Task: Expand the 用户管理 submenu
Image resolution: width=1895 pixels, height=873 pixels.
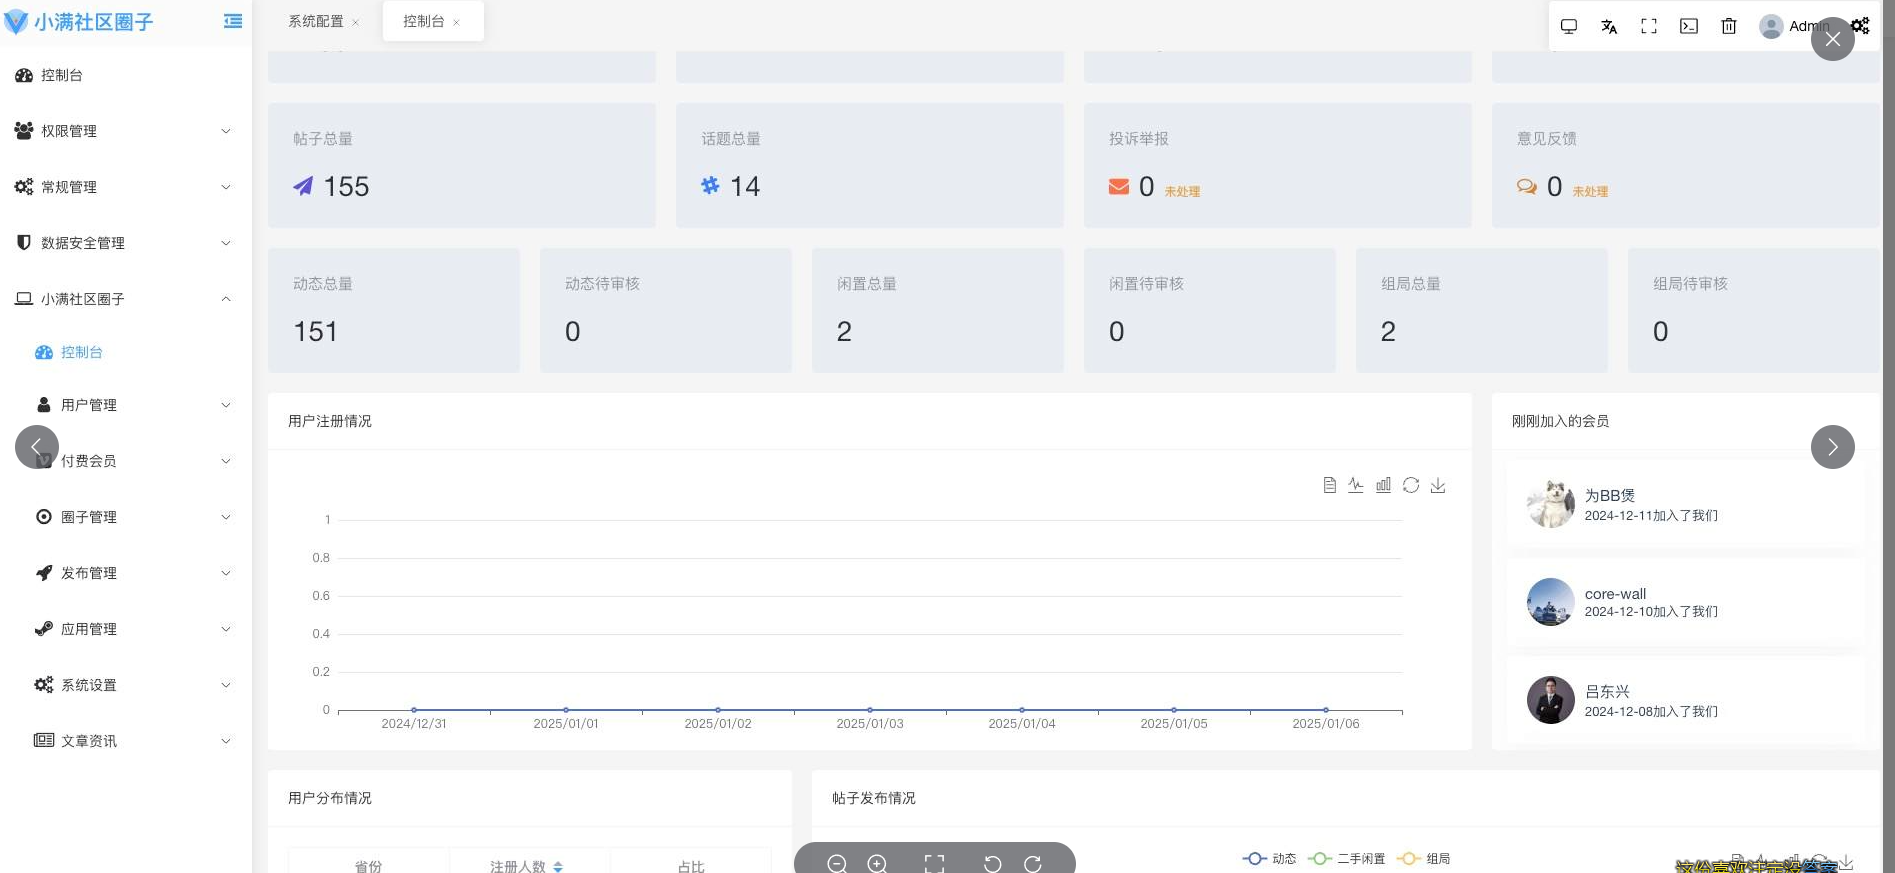Action: tap(135, 405)
